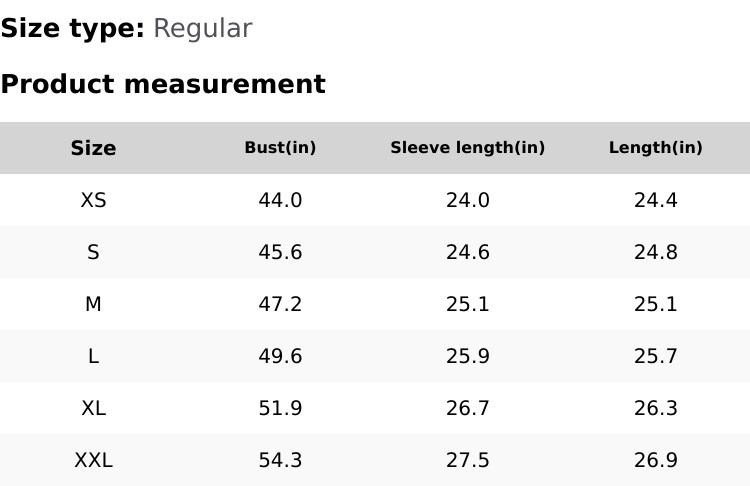Image resolution: width=750 pixels, height=486 pixels.
Task: Click the Sleeve length(in) column header
Action: coord(467,148)
